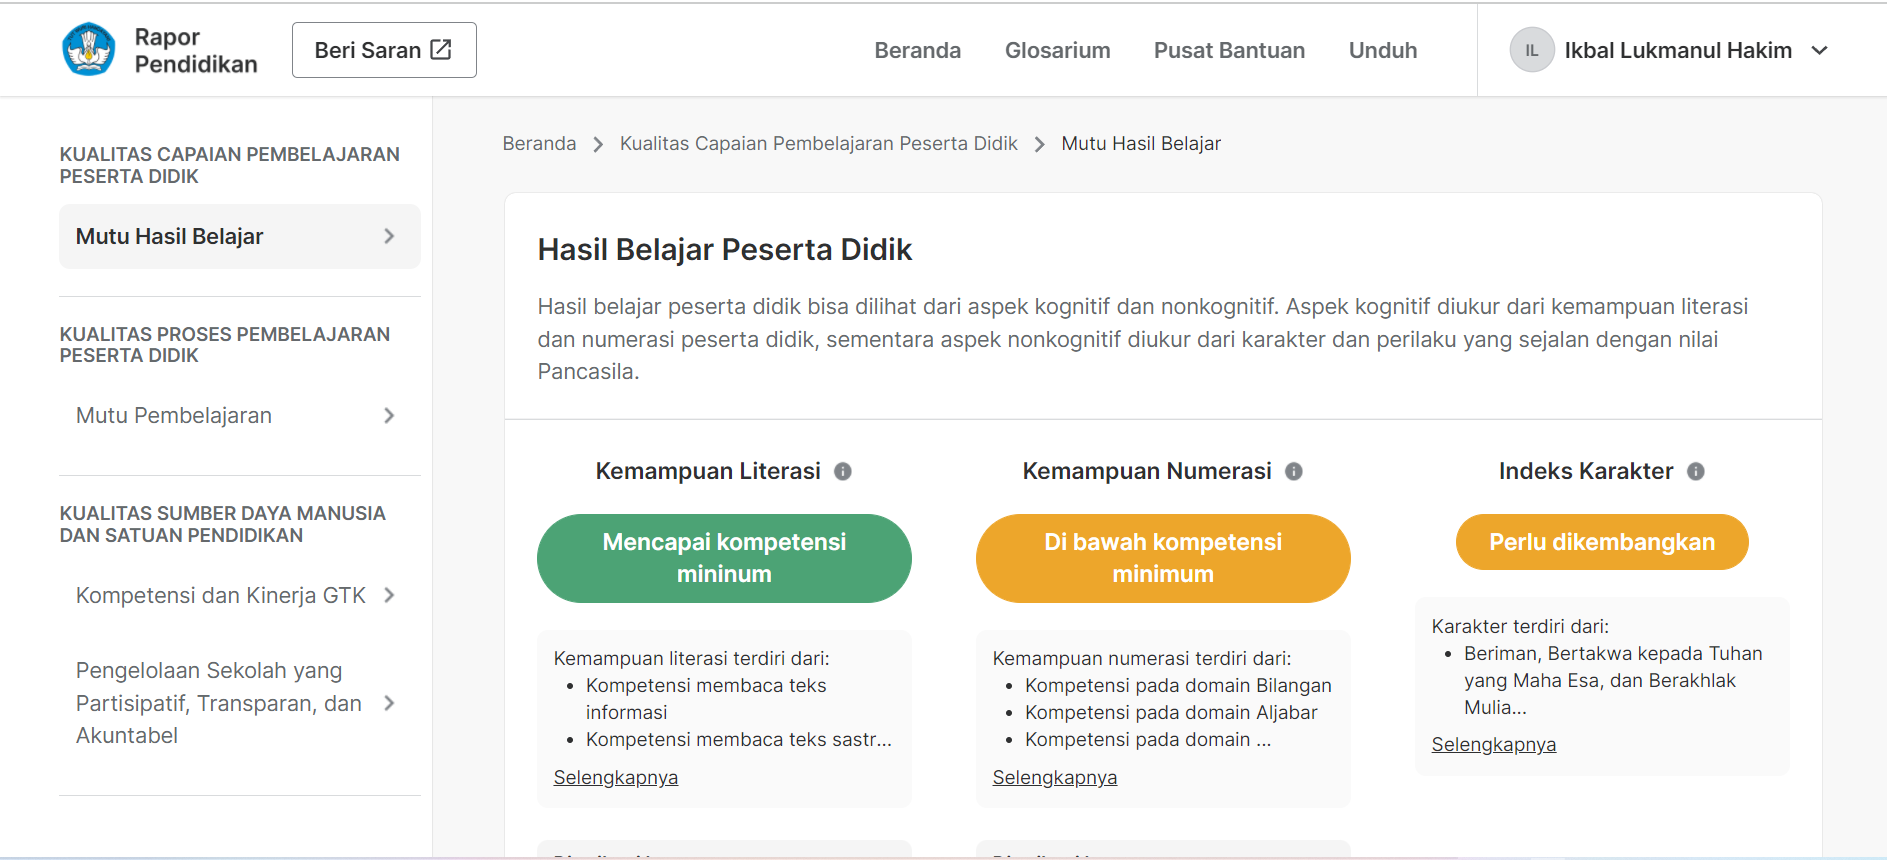Go to Beranda in top navigation

917,50
